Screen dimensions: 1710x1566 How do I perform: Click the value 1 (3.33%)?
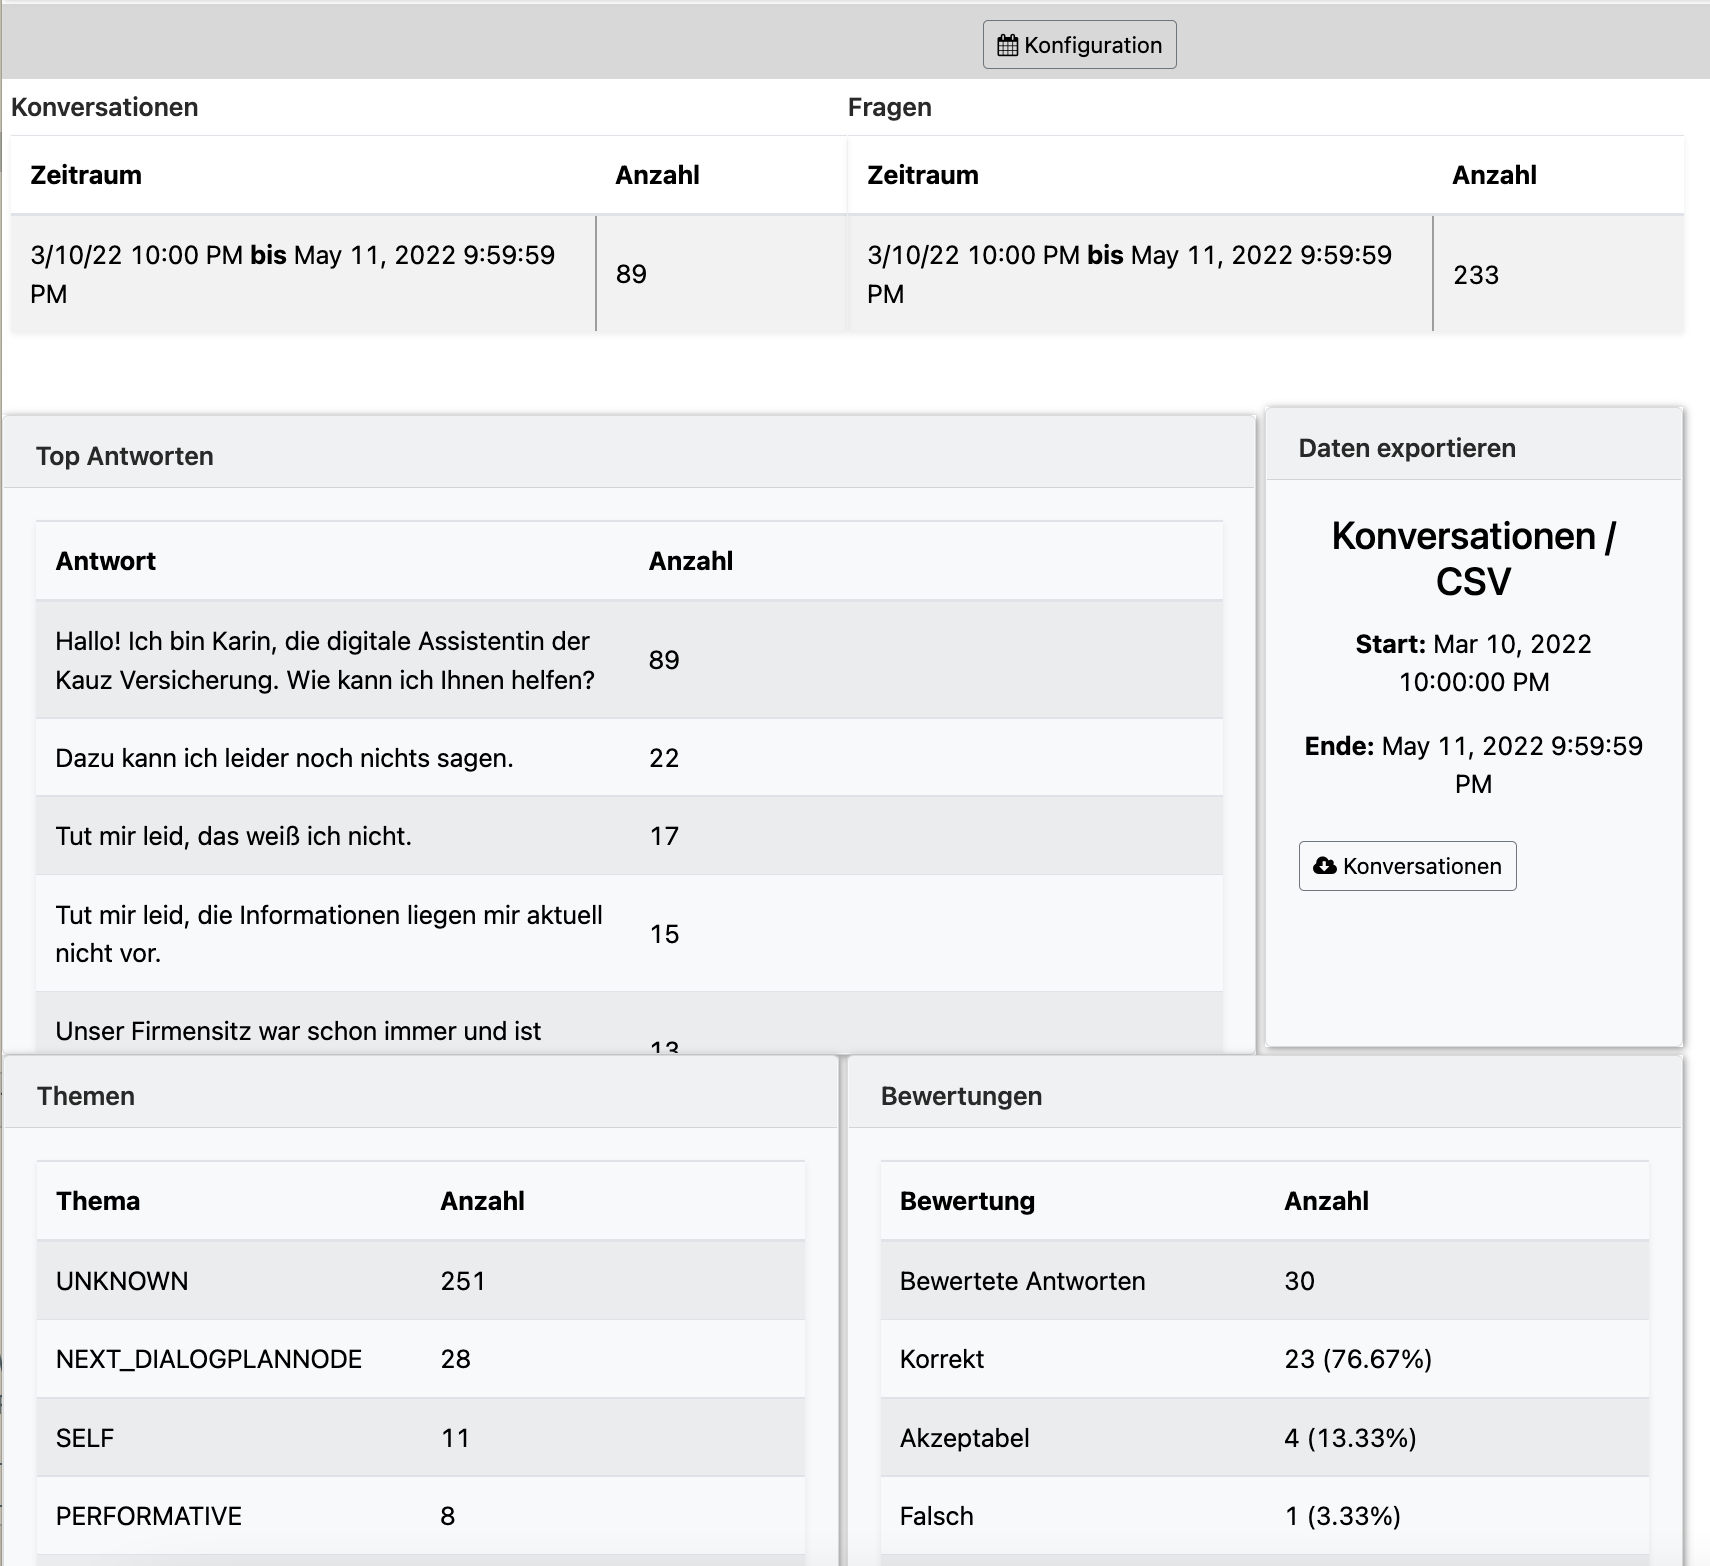pyautogui.click(x=1342, y=1516)
